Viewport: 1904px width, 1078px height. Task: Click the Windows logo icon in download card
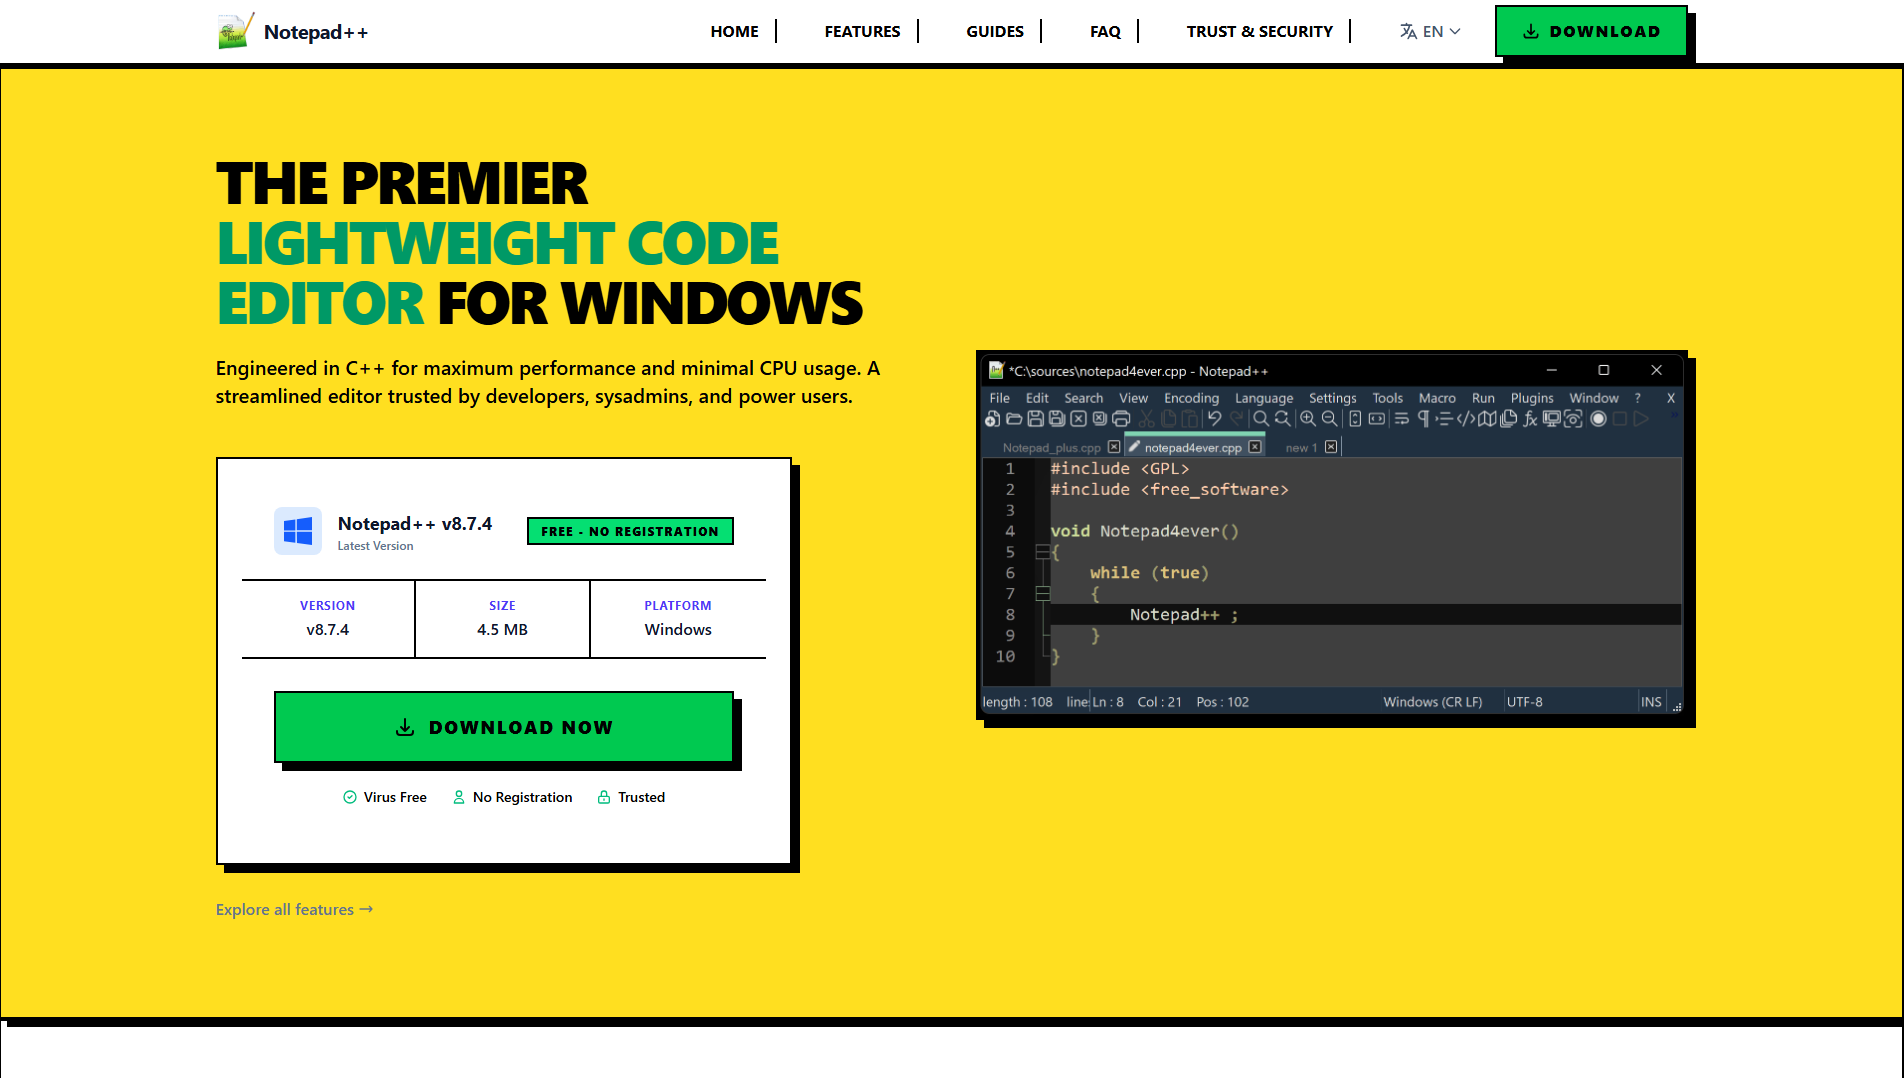click(298, 531)
